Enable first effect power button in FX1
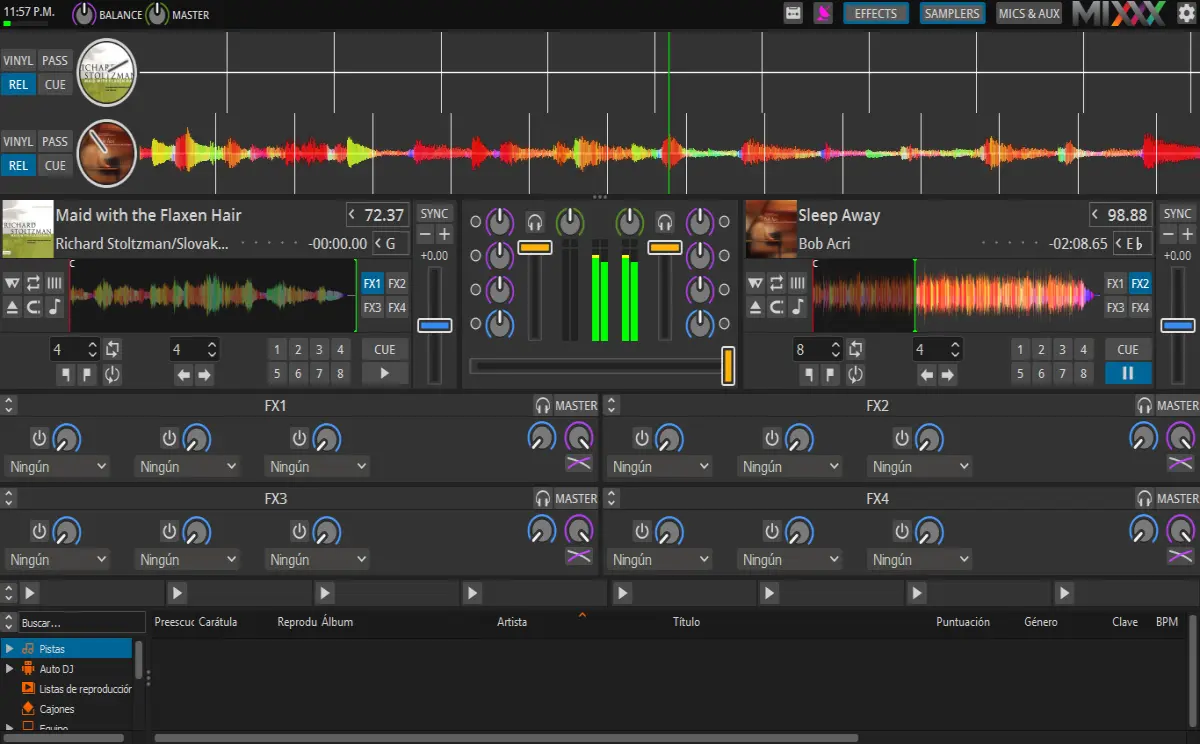Image resolution: width=1200 pixels, height=744 pixels. (39, 438)
